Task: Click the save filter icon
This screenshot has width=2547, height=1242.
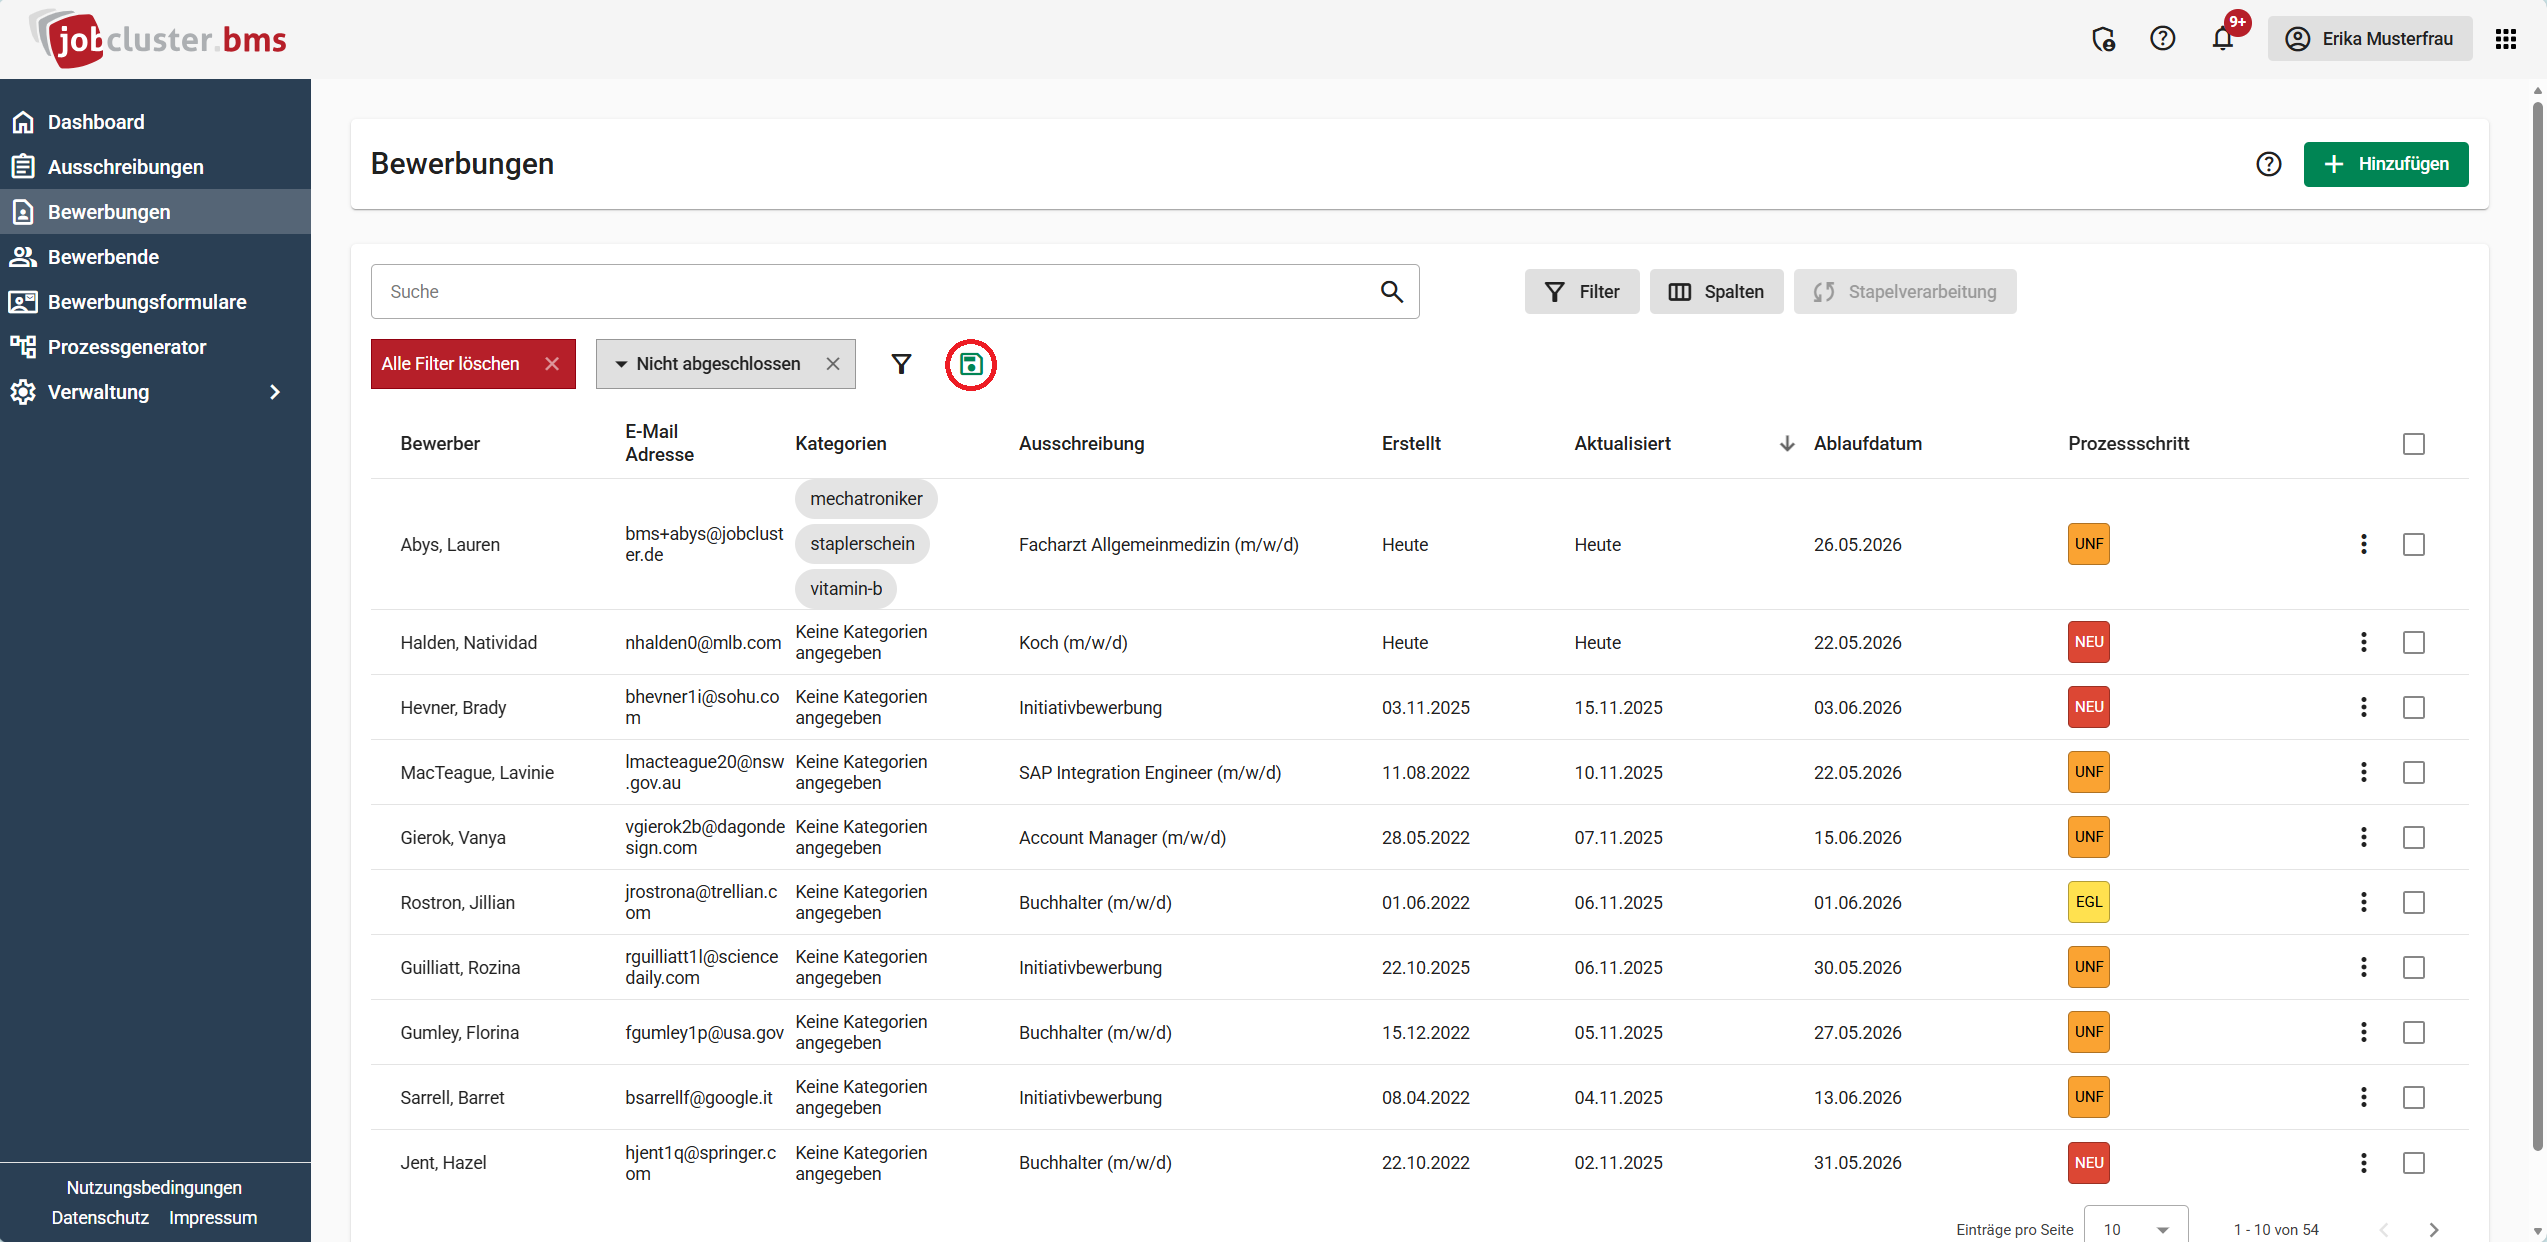Action: [970, 364]
